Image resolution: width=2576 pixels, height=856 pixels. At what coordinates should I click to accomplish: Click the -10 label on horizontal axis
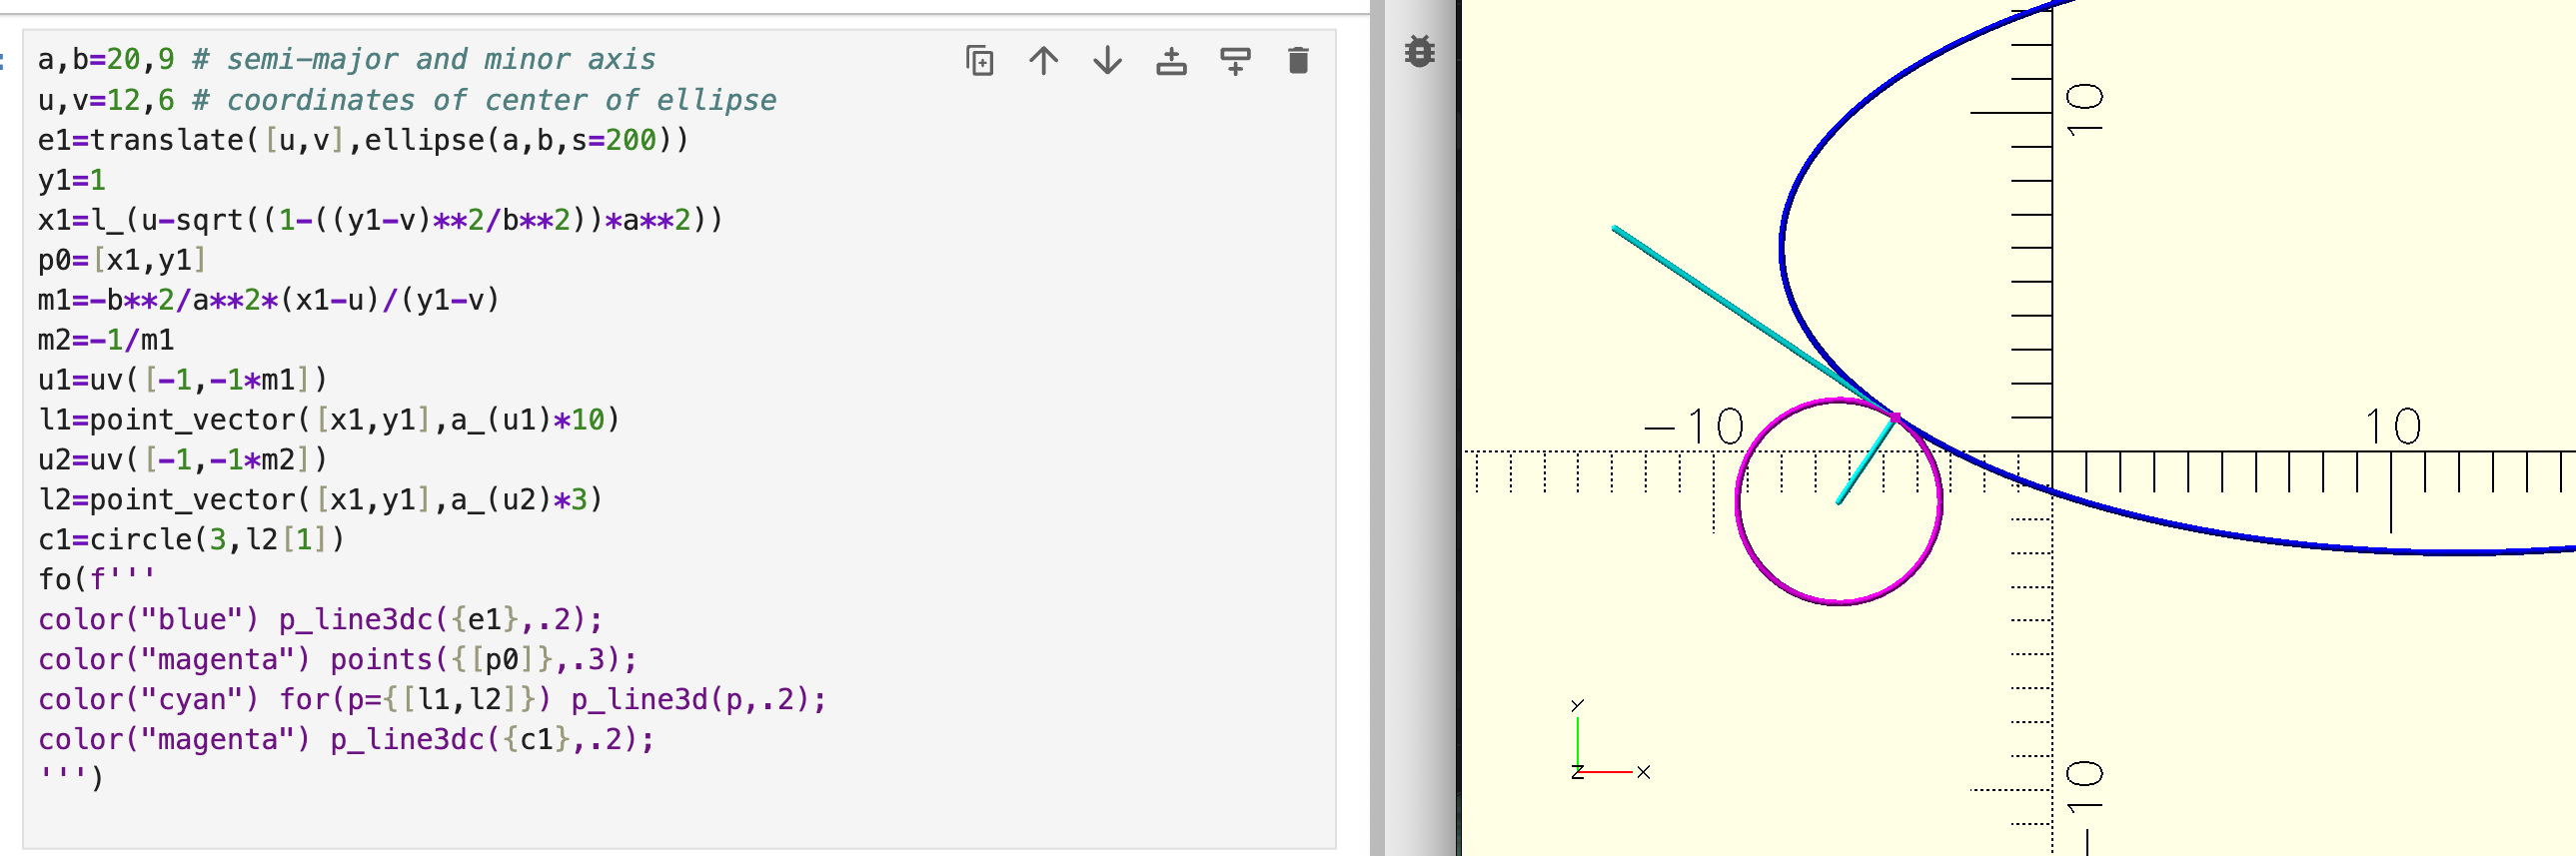[x=1695, y=427]
